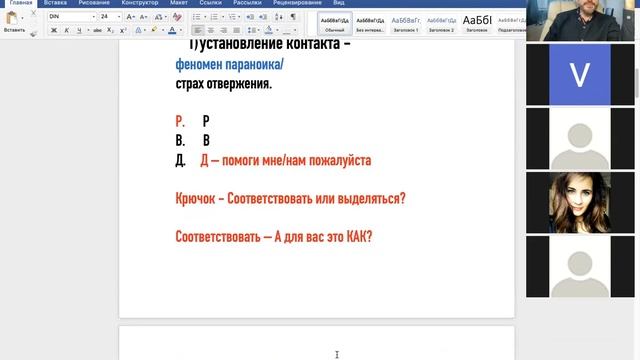Expand the Paste options arrow
The image size is (640, 360).
click(22, 18)
